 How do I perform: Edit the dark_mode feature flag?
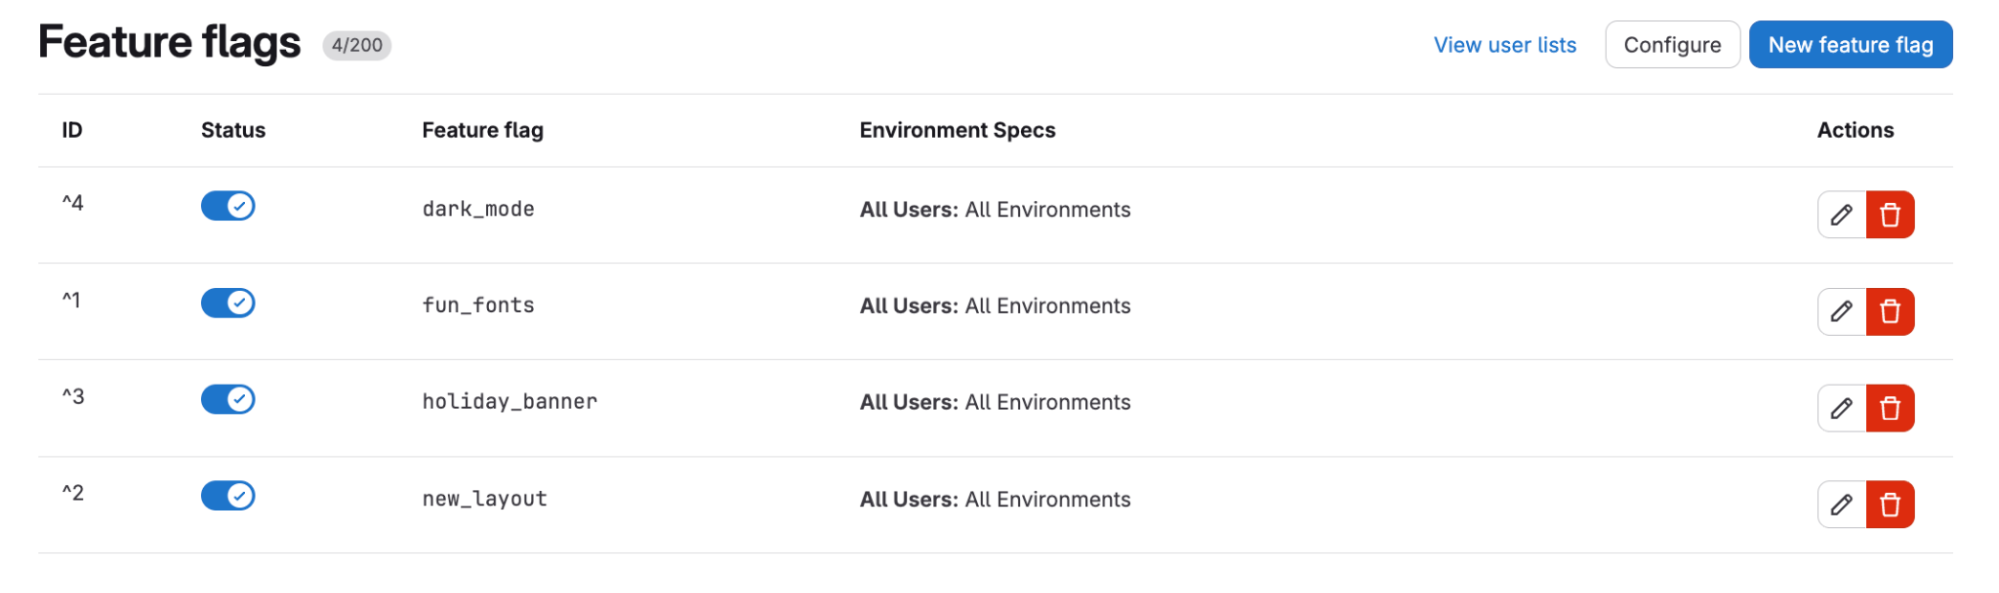1840,214
